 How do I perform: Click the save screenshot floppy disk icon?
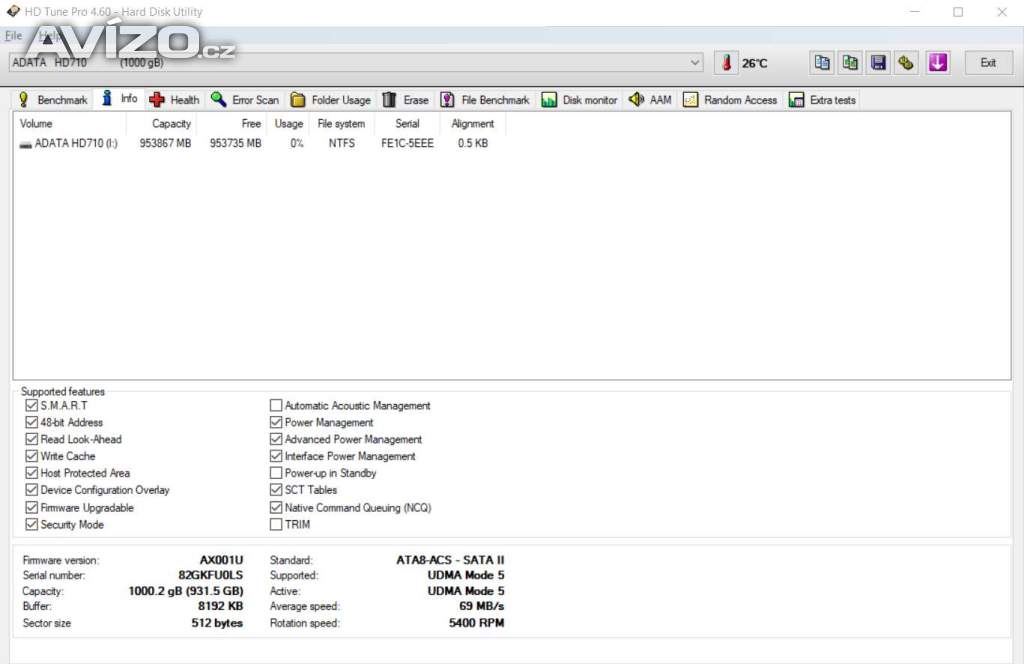(878, 63)
